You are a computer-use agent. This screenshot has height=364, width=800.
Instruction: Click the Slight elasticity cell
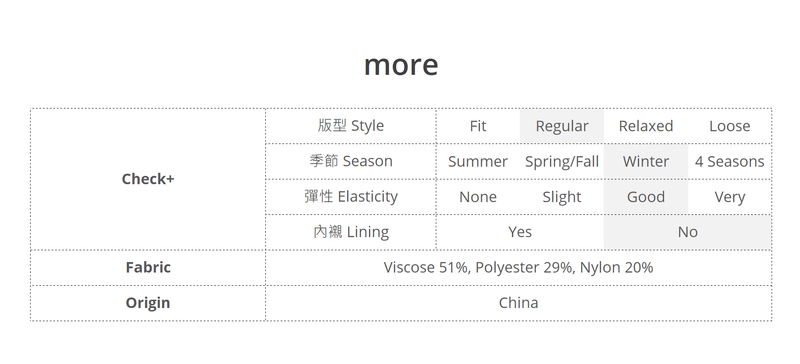coord(562,197)
